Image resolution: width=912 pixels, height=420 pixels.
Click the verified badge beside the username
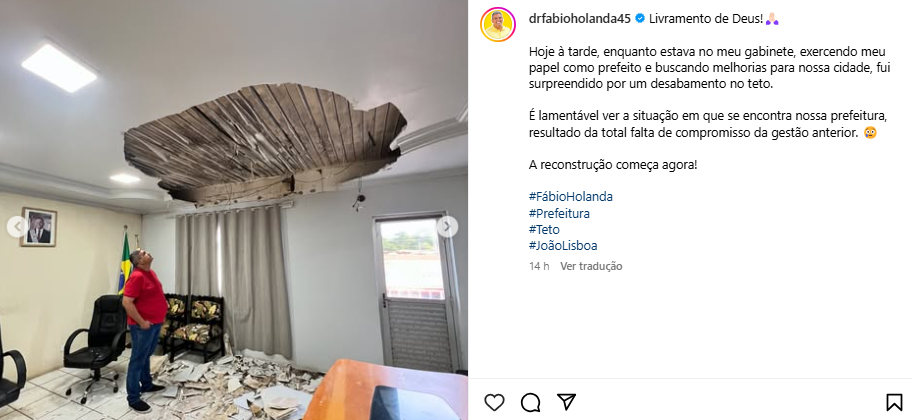pos(639,19)
